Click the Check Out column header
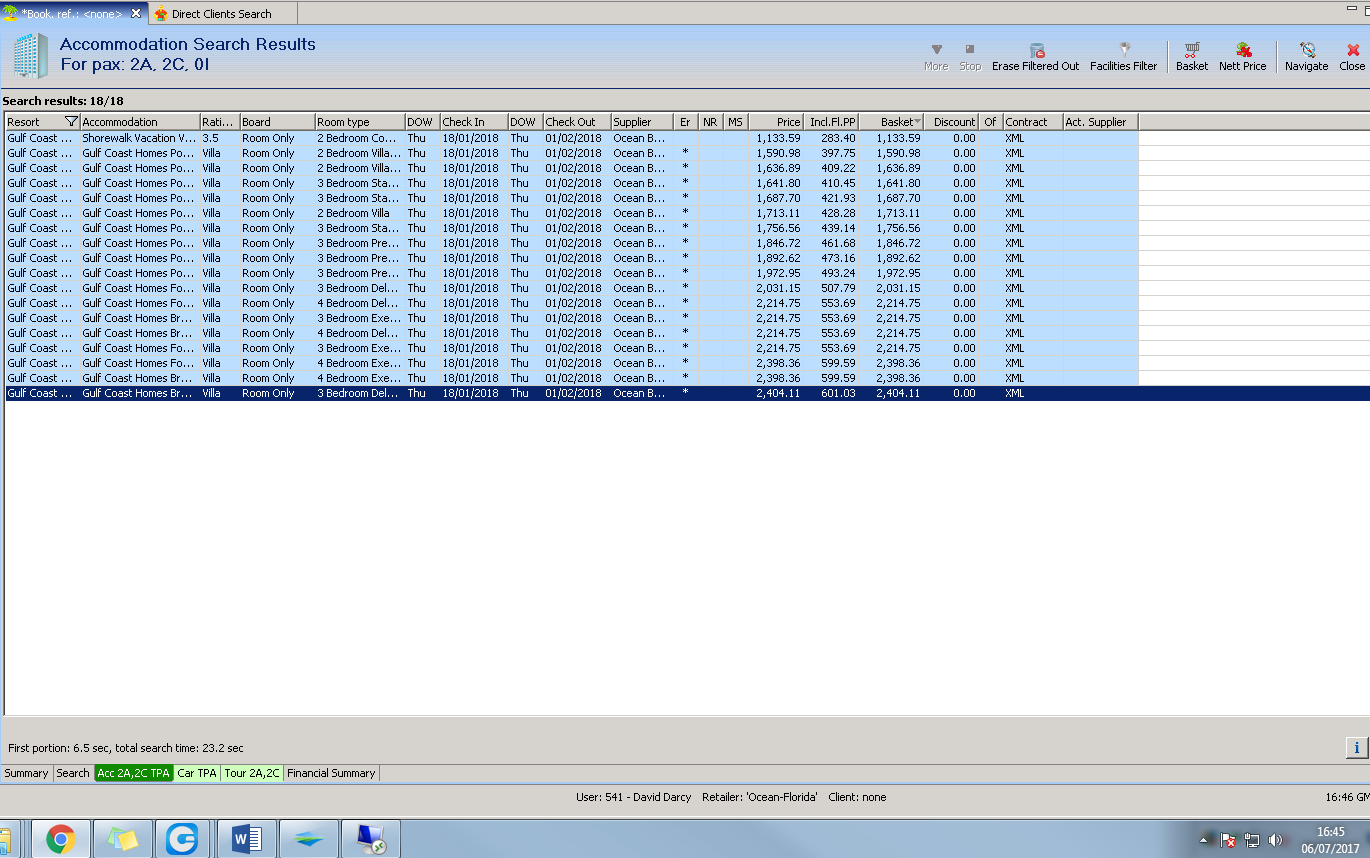 [577, 122]
